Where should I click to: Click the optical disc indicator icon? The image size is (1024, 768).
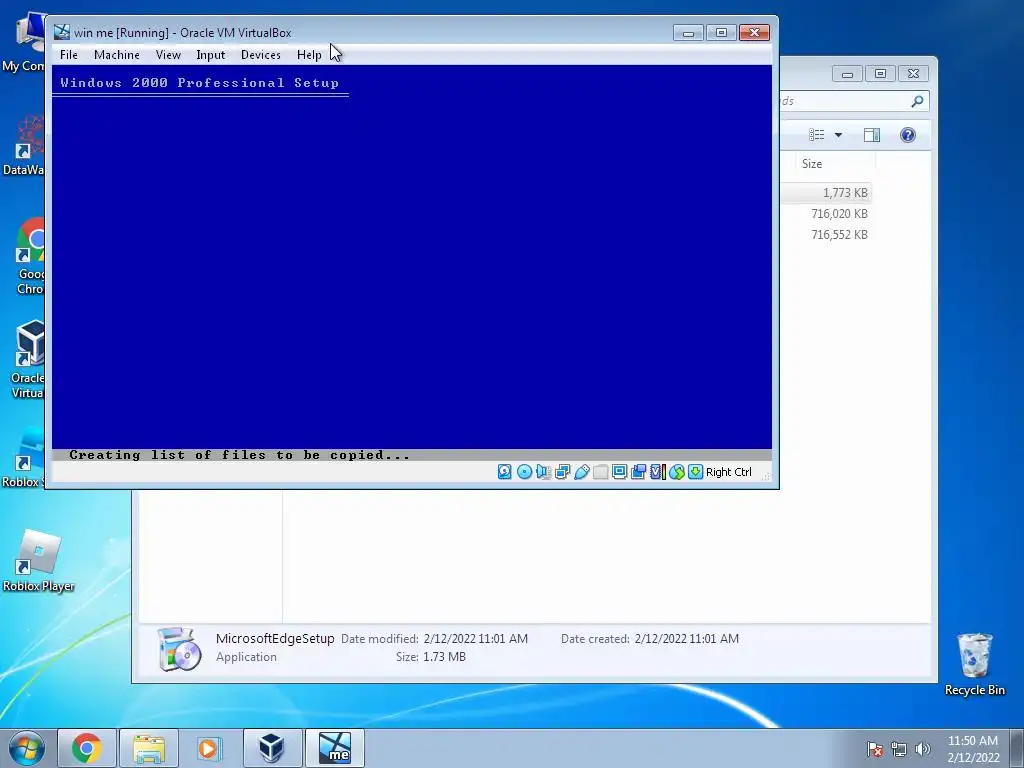point(524,472)
